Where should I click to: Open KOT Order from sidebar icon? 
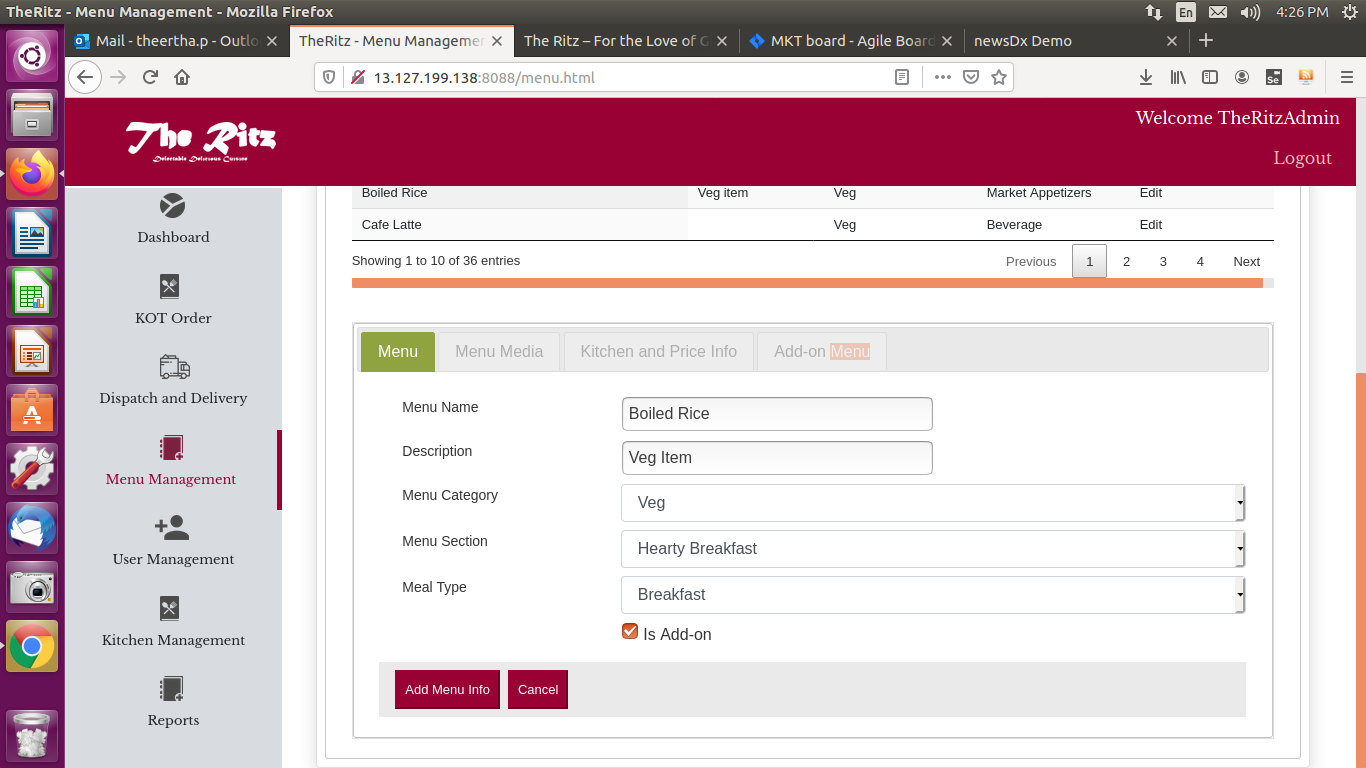170,287
